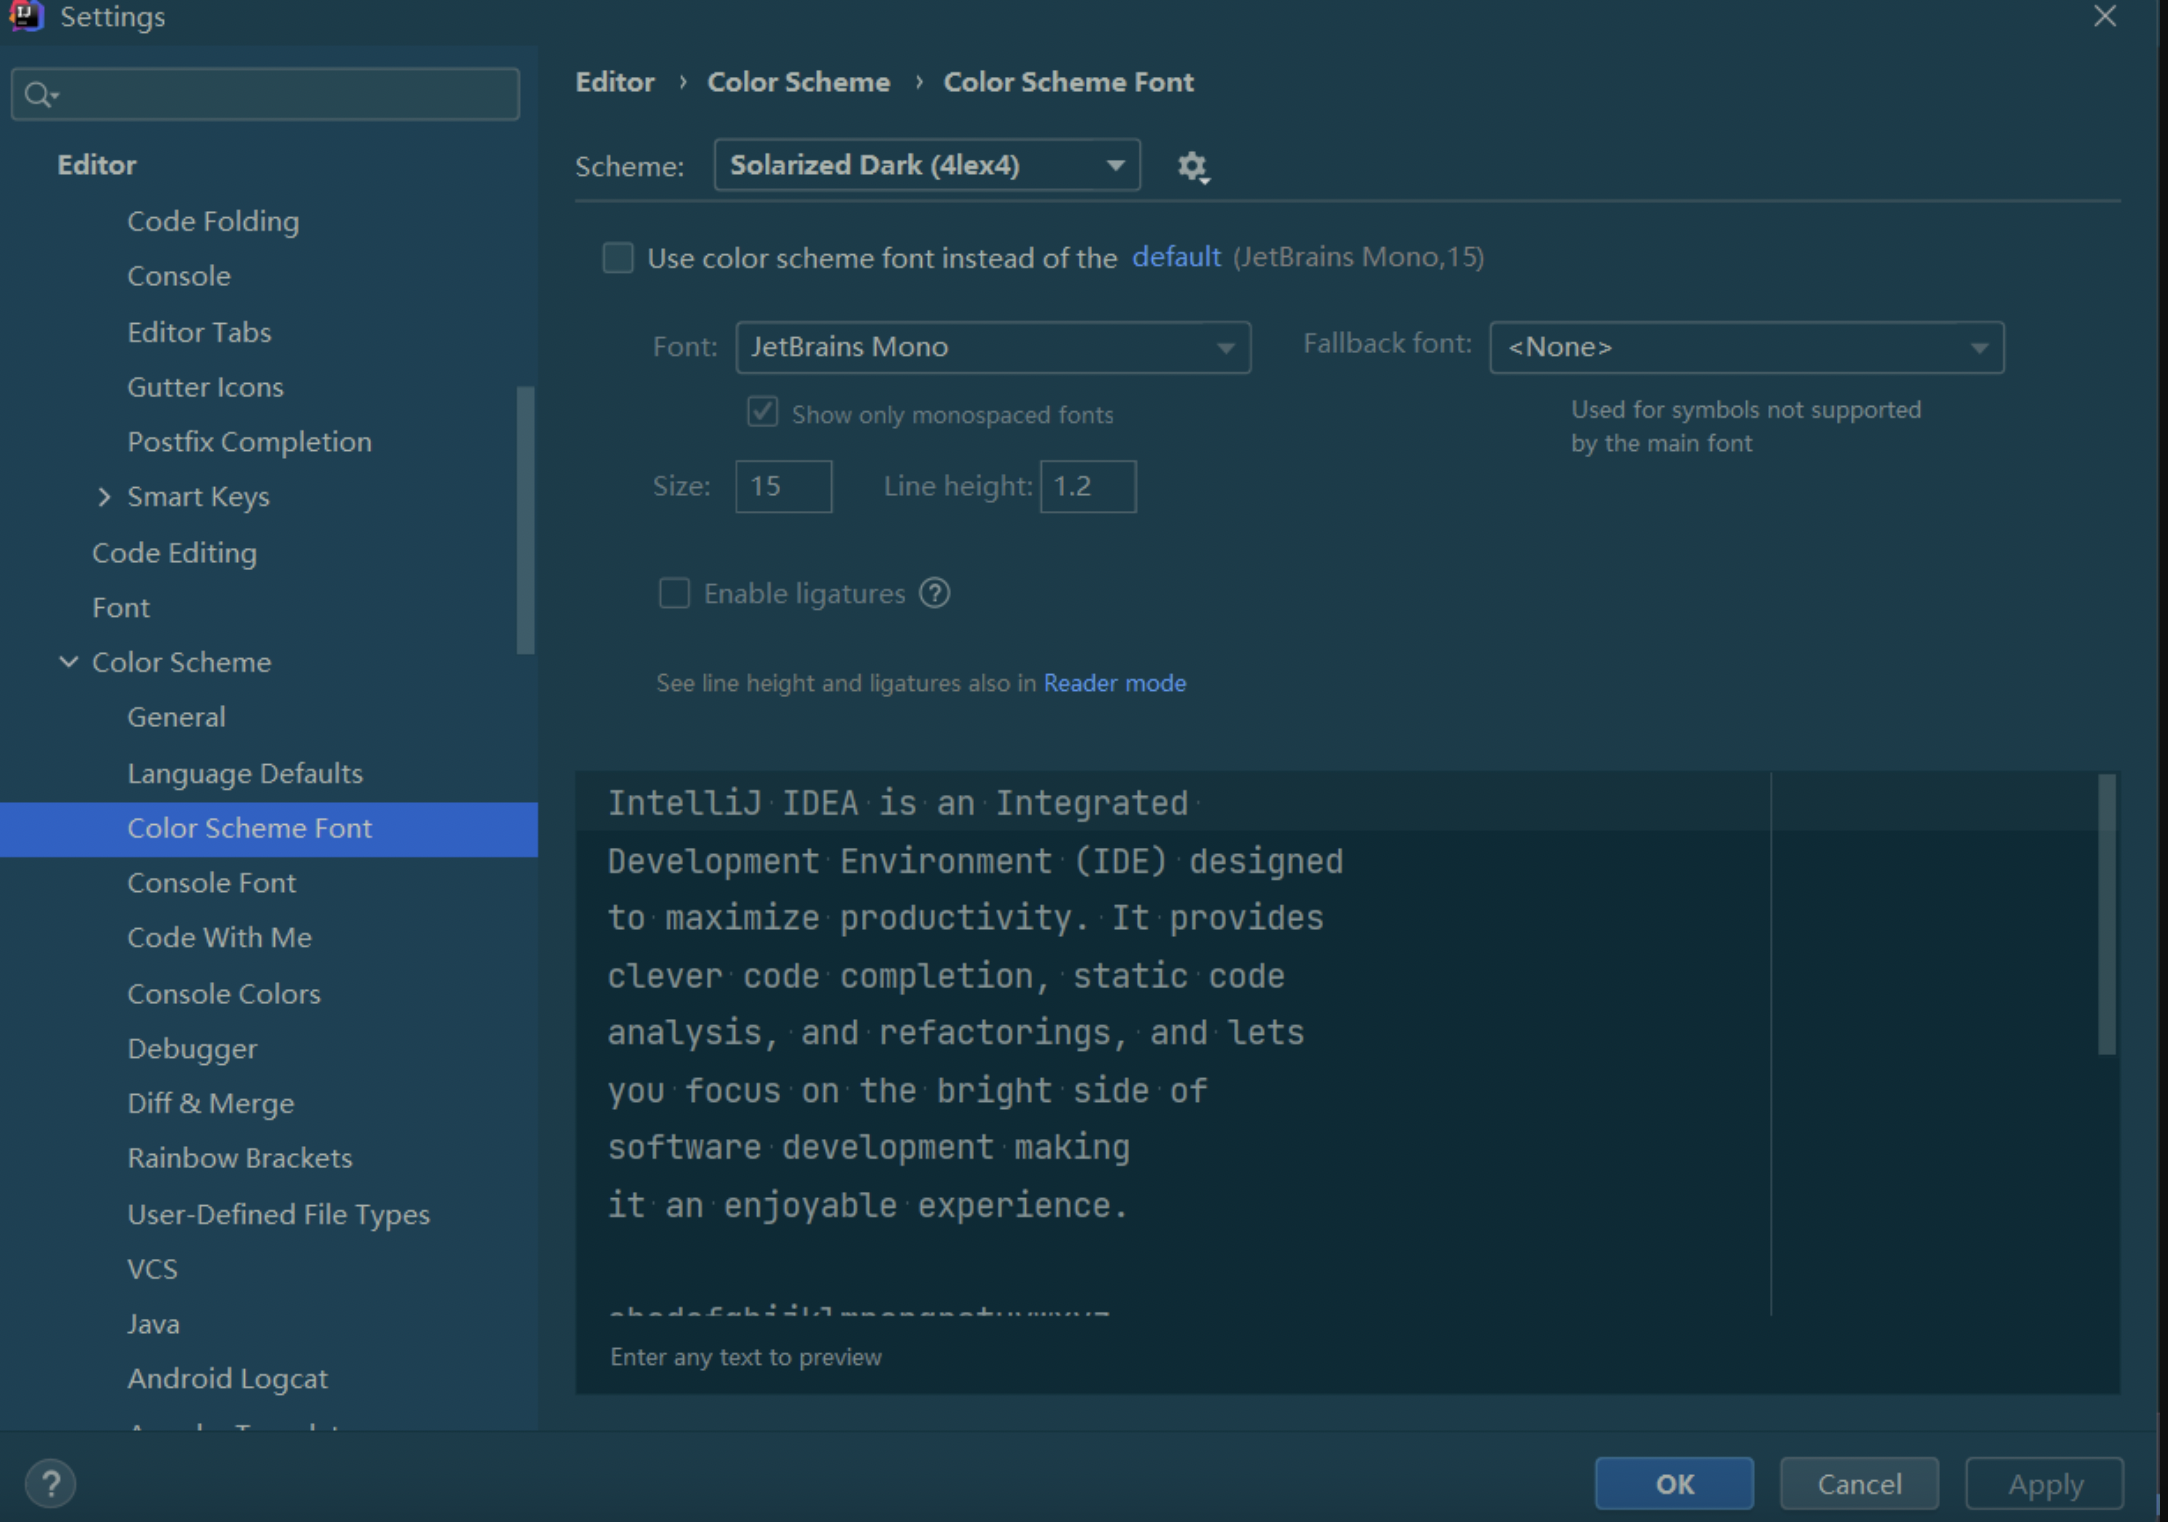Close the Settings dialog
The width and height of the screenshot is (2168, 1522).
(2104, 17)
